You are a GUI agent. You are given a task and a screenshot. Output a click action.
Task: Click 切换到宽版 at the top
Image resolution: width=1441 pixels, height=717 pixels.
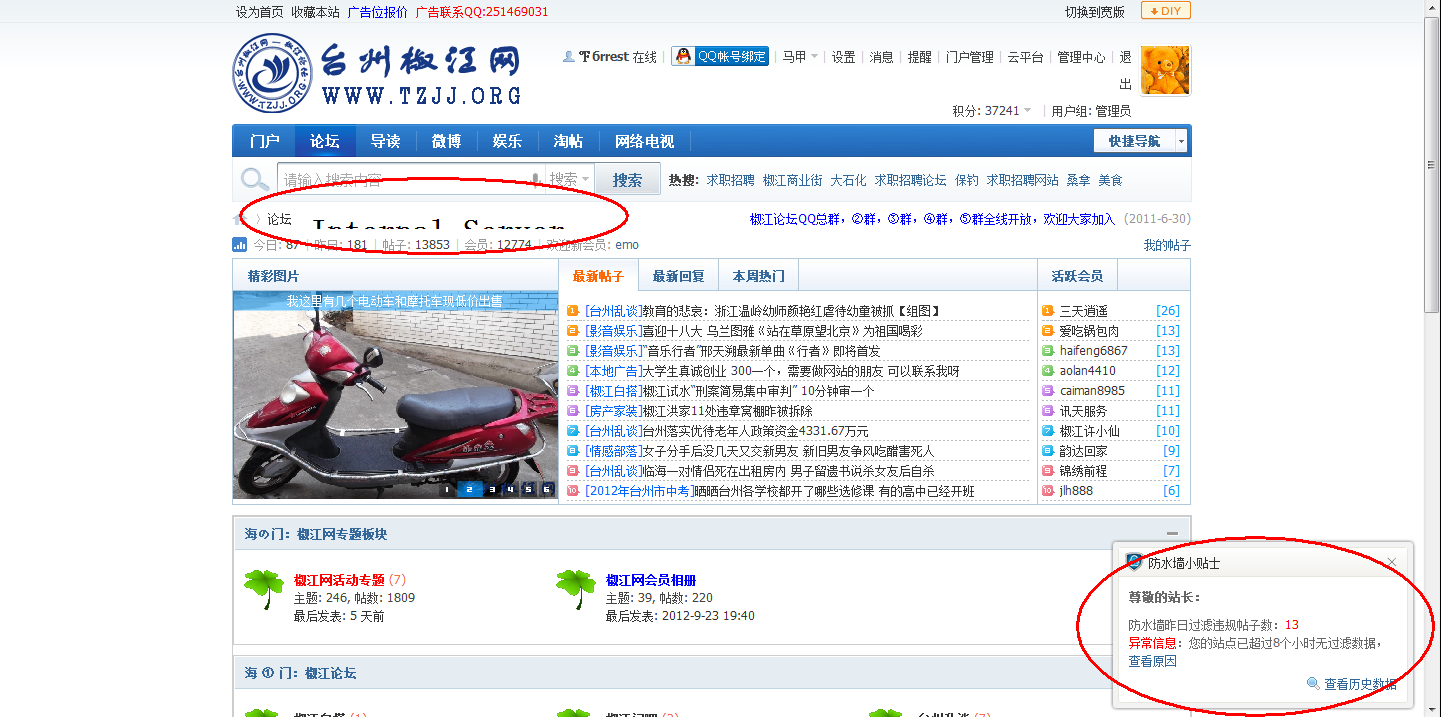pos(1095,12)
